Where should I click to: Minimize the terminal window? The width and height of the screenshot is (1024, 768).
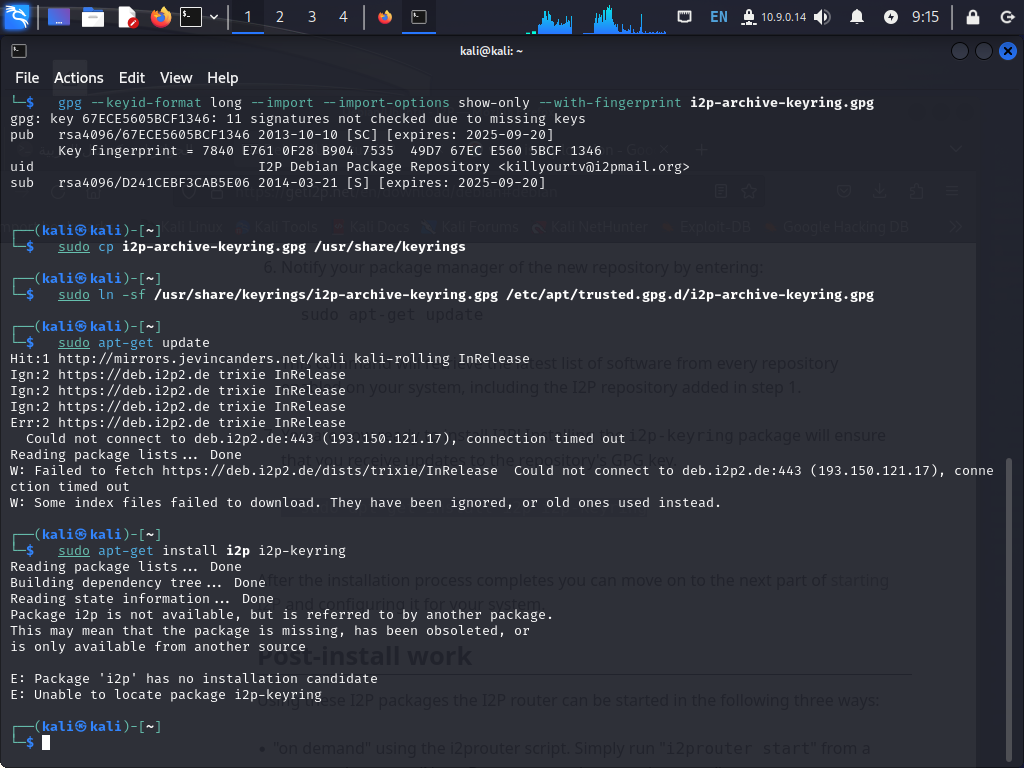pos(960,51)
